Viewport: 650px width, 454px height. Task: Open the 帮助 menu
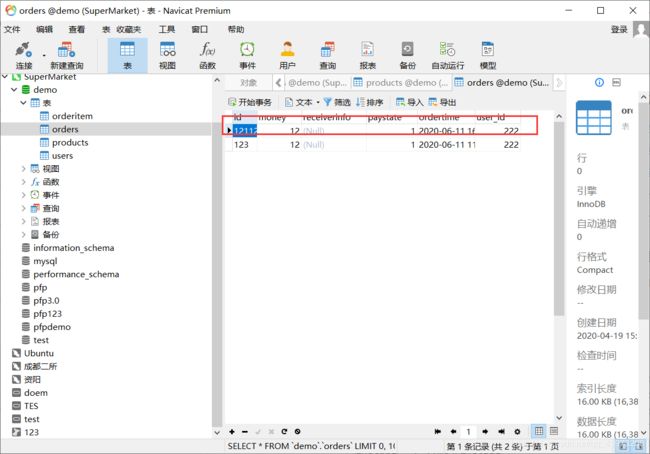(236, 29)
